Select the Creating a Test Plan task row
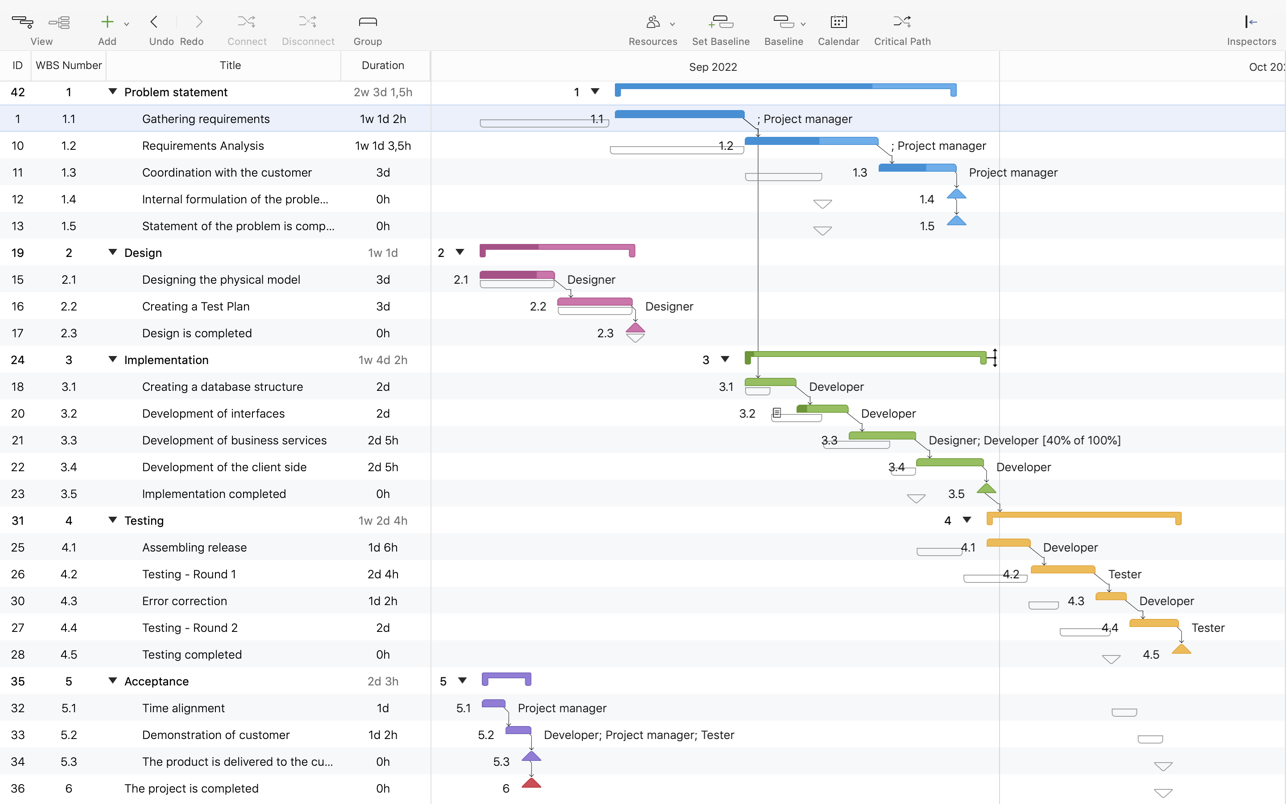The image size is (1286, 804). [196, 307]
